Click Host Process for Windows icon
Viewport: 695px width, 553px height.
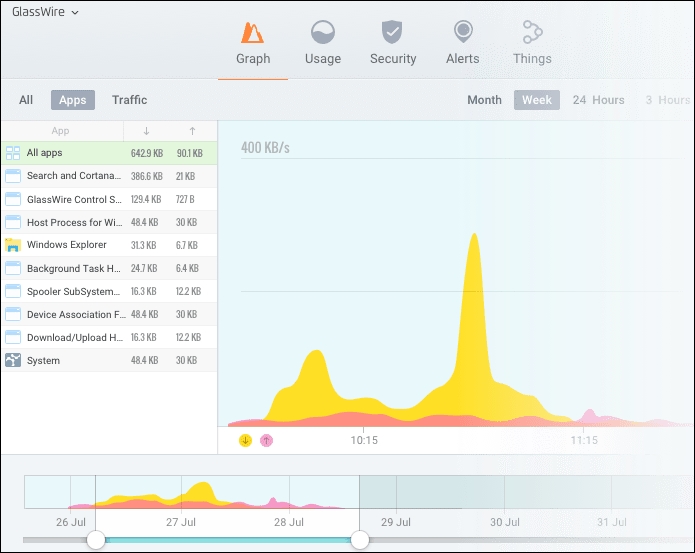[x=13, y=222]
